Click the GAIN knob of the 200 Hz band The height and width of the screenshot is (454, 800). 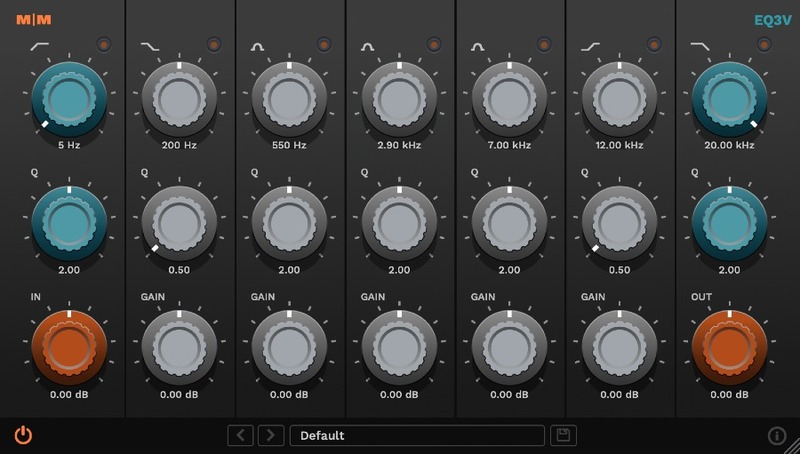point(179,348)
